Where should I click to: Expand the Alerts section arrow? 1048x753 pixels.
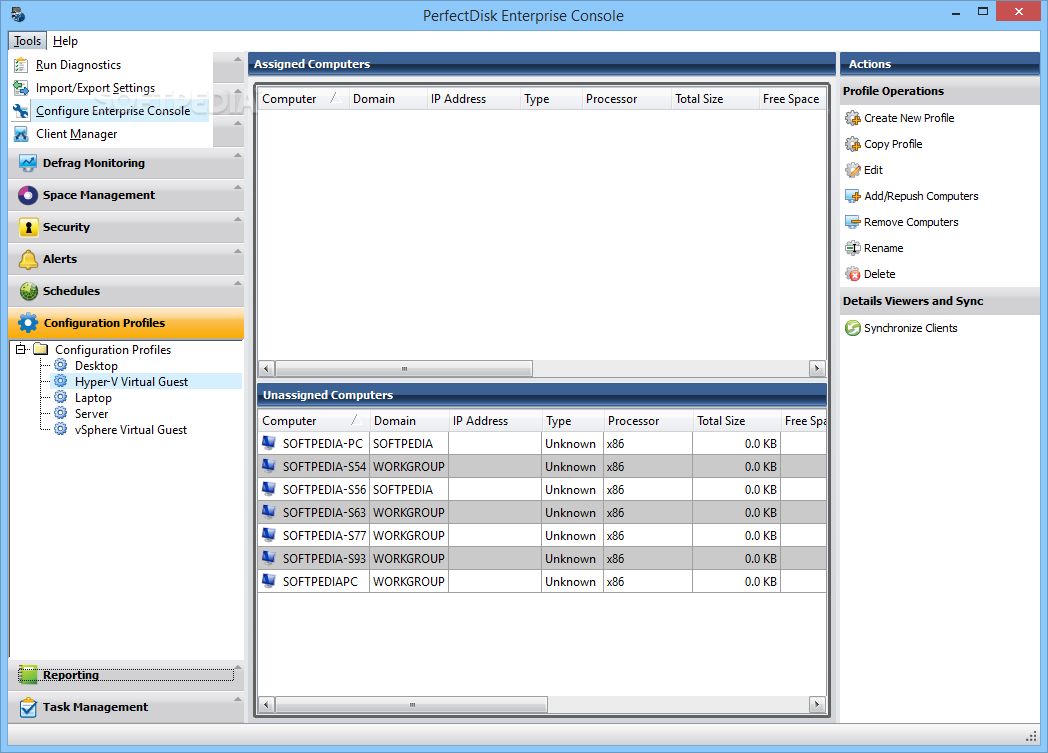pos(237,251)
